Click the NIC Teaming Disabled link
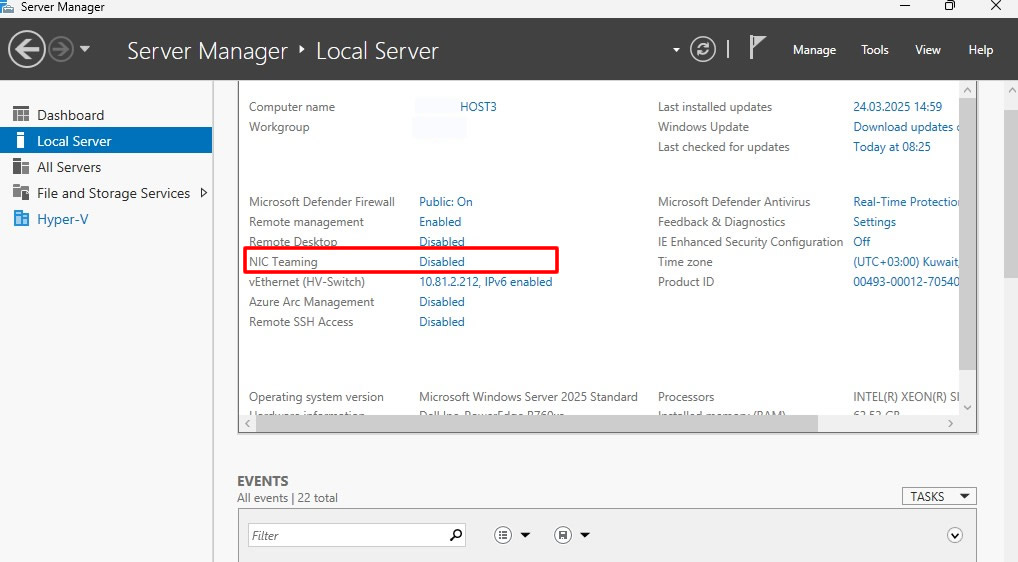The image size is (1018, 562). pyautogui.click(x=441, y=262)
